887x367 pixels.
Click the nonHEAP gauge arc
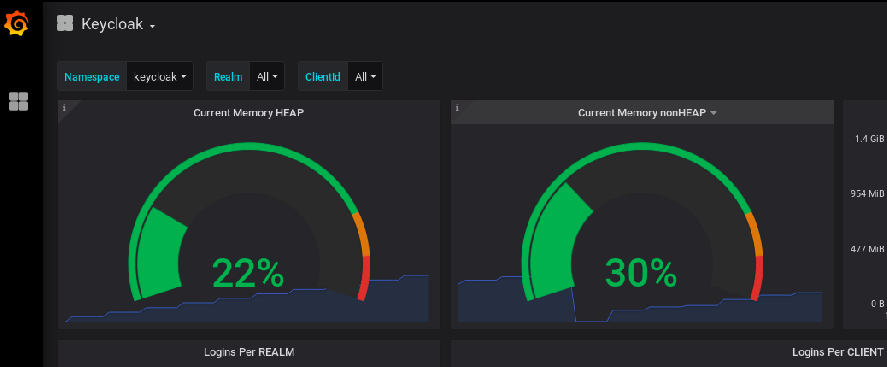pyautogui.click(x=642, y=221)
